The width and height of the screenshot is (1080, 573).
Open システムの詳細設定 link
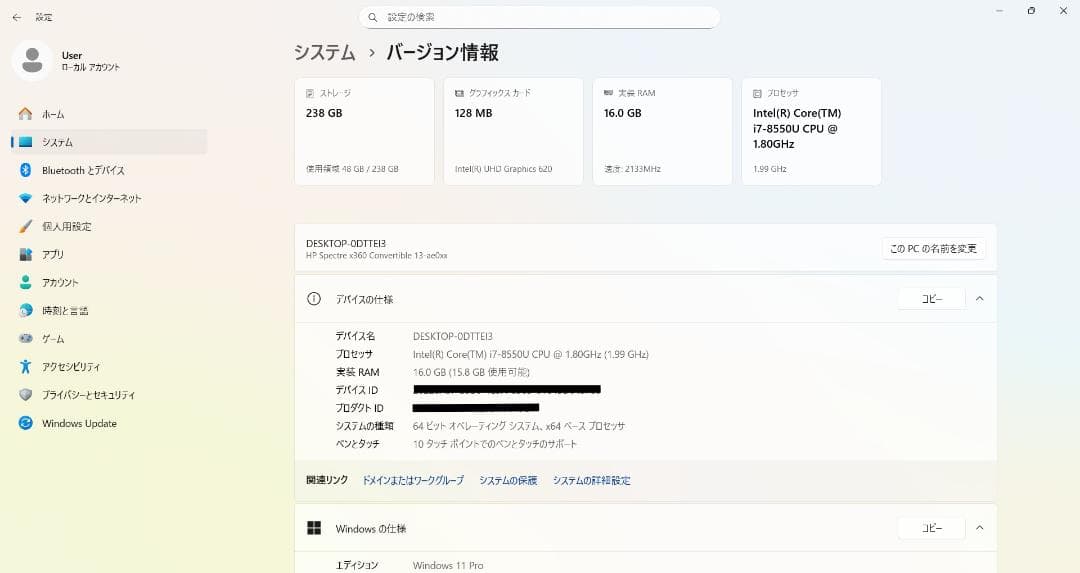tap(592, 481)
